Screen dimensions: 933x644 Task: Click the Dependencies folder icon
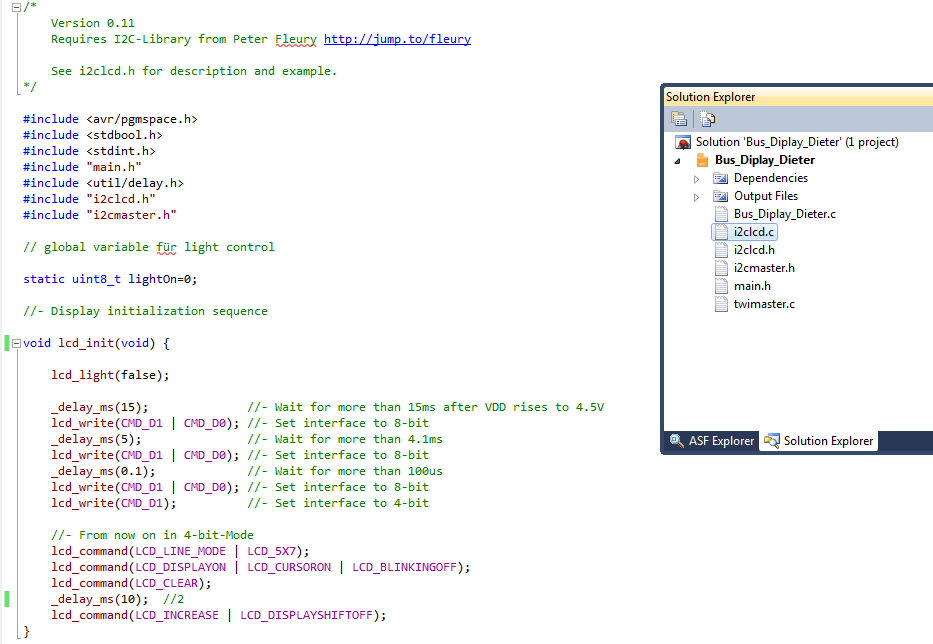coord(721,178)
